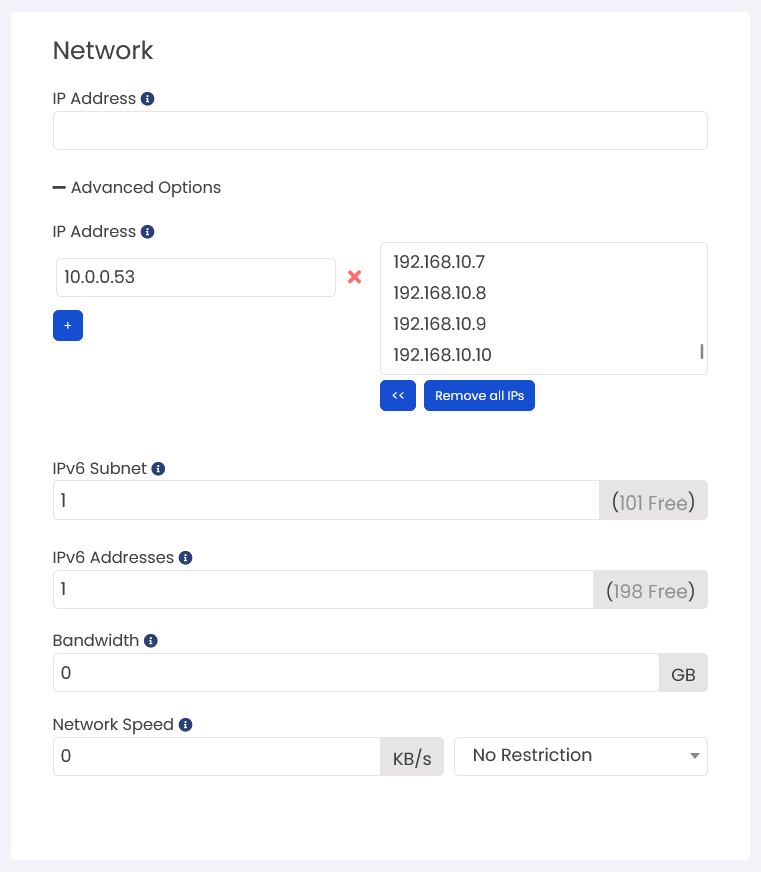This screenshot has width=761, height=872.
Task: Click the info icon next to IPv6 Subnet
Action: 159,469
